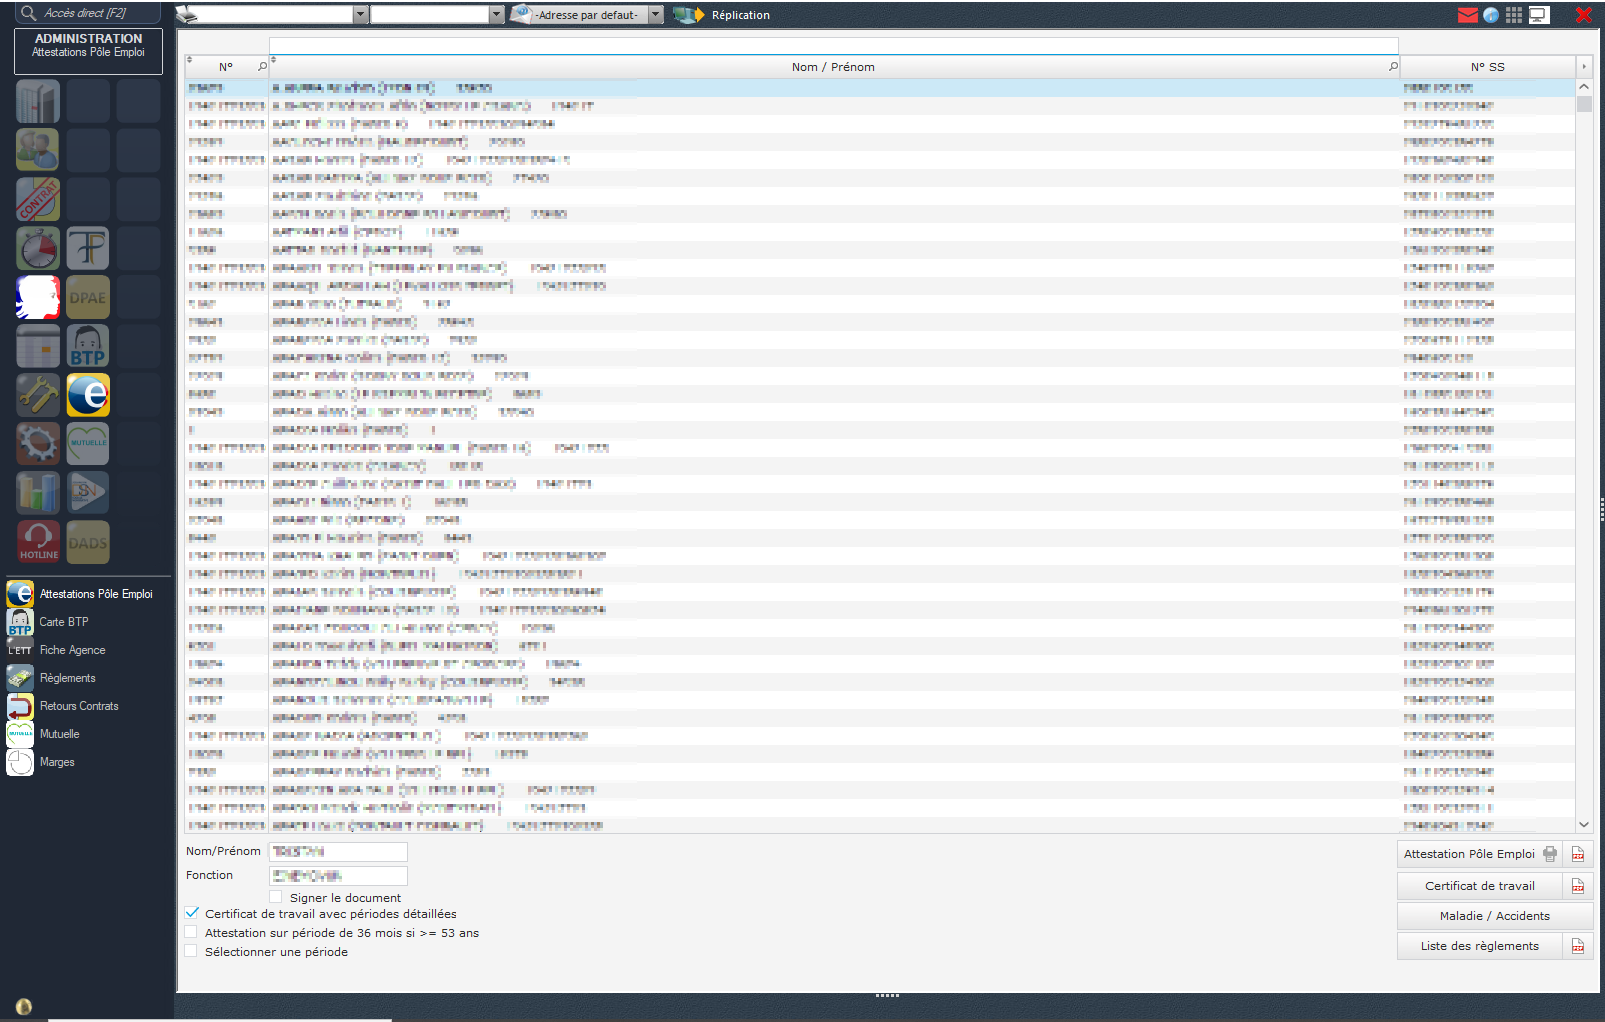Open the colored binders archive icon
This screenshot has height=1022, width=1605.
click(38, 493)
